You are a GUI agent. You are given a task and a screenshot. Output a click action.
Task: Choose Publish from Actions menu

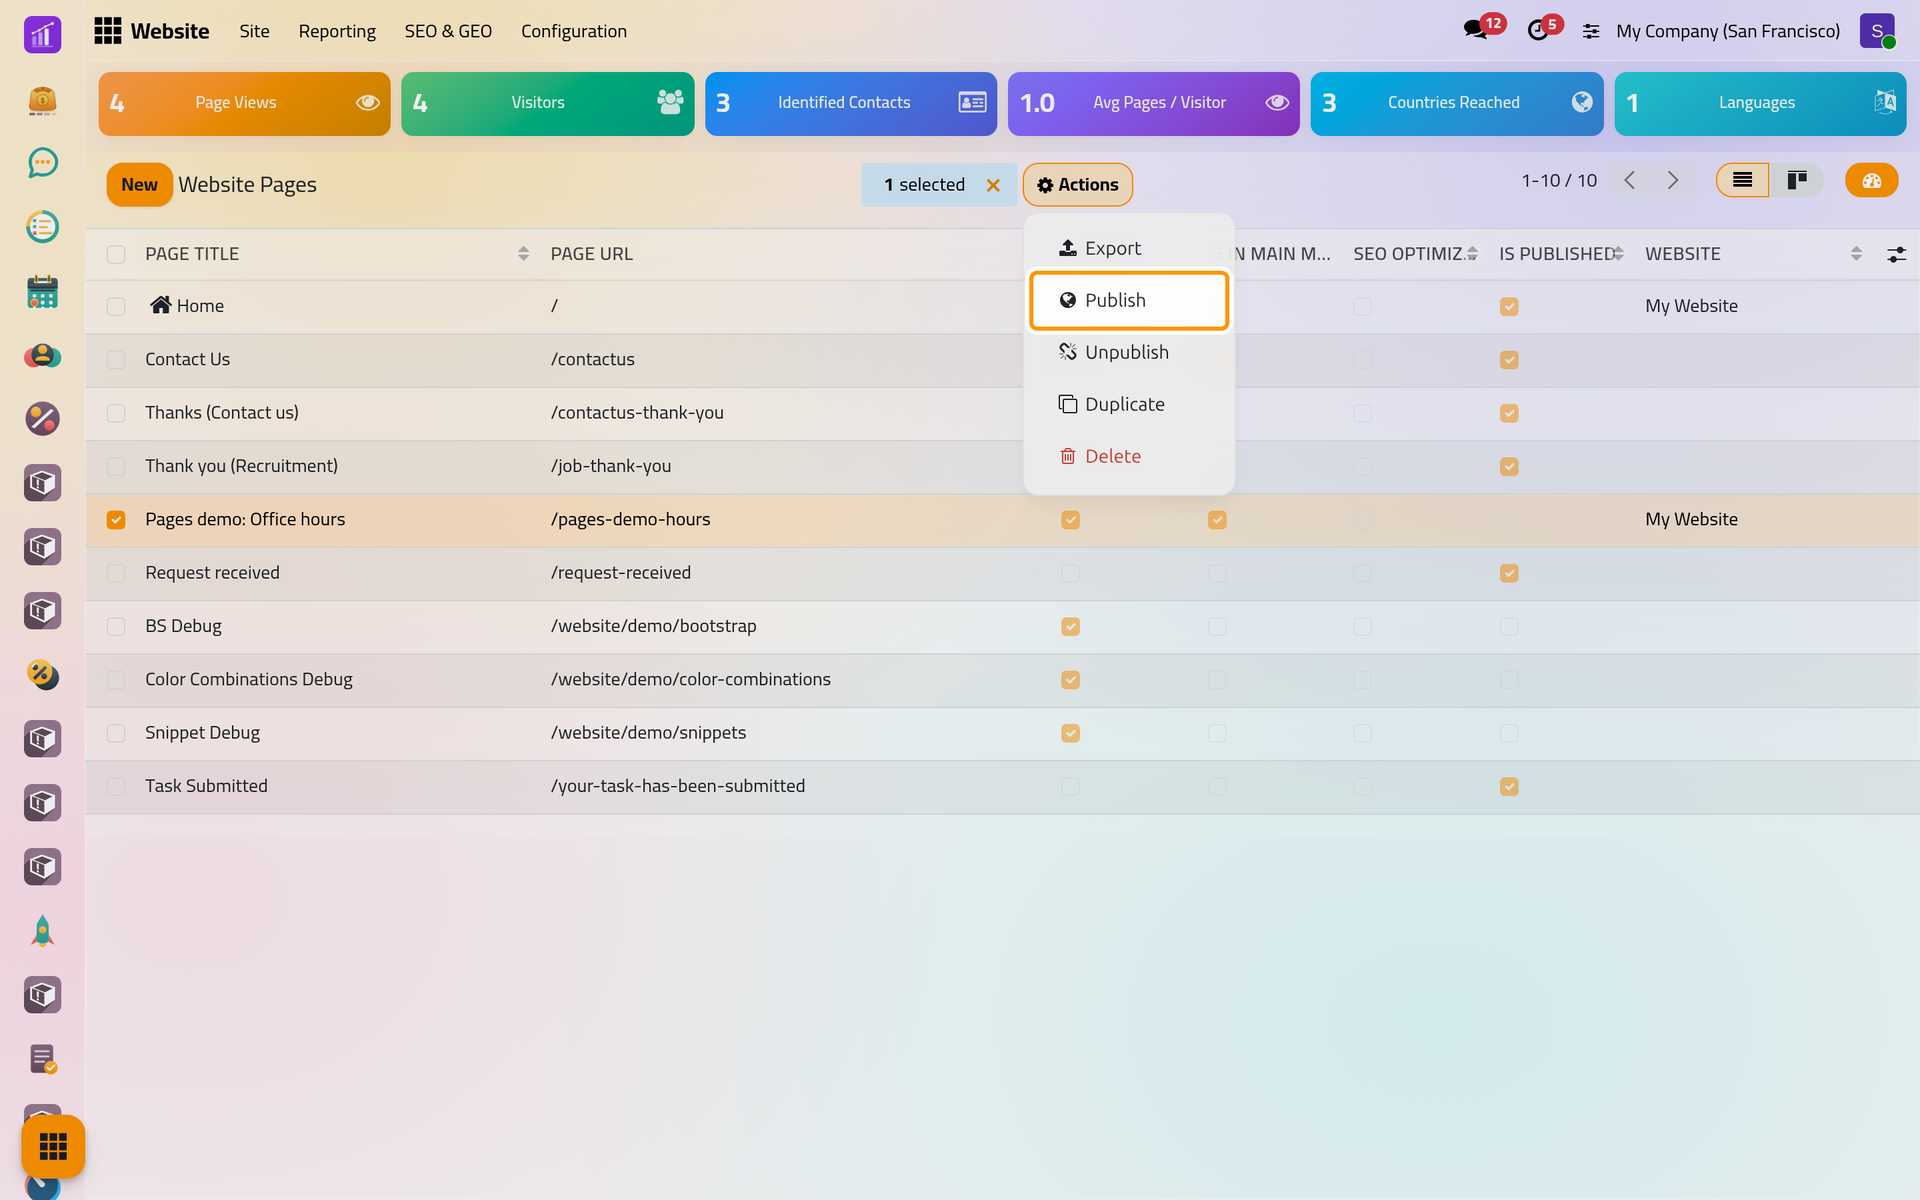point(1129,300)
